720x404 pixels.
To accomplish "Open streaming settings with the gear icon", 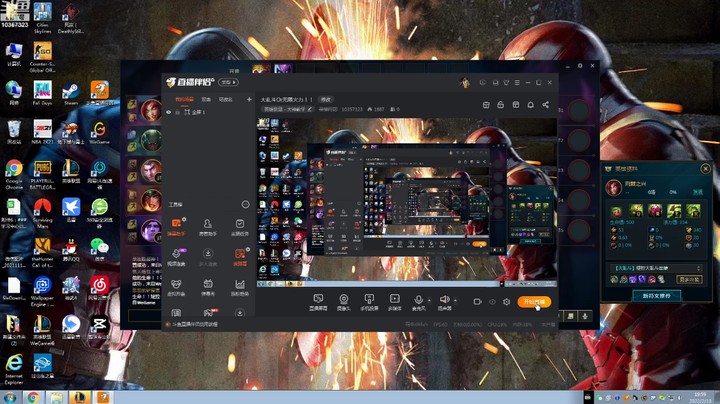I will pos(506,302).
